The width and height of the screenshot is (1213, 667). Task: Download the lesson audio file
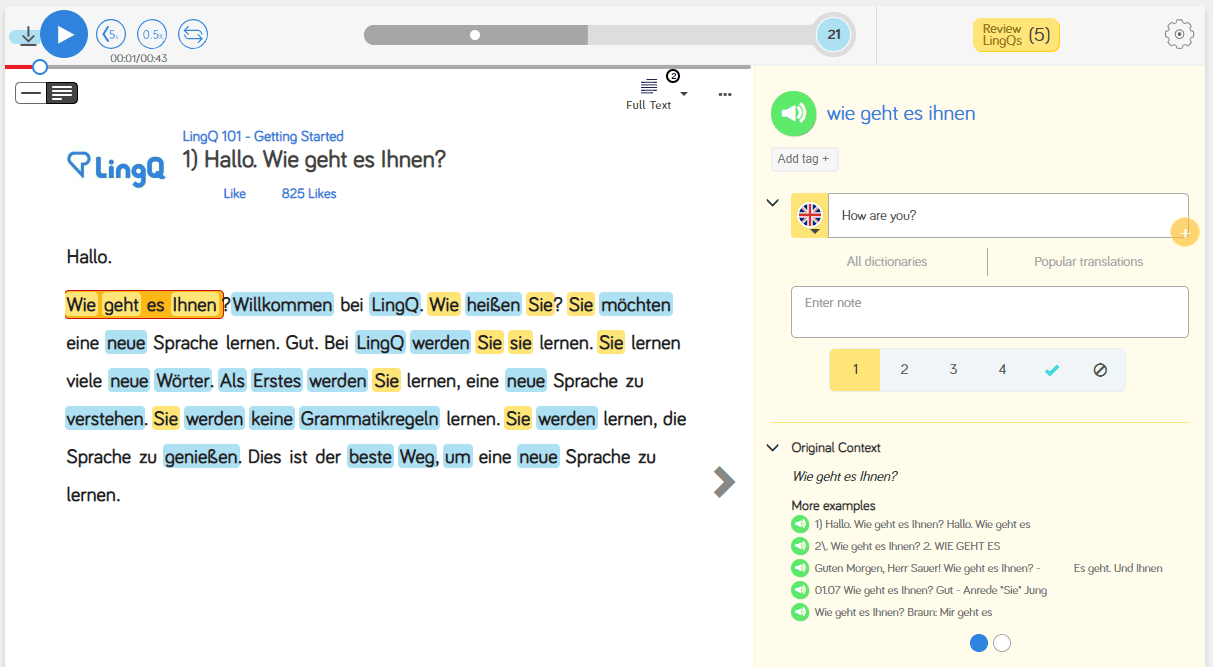pyautogui.click(x=27, y=33)
